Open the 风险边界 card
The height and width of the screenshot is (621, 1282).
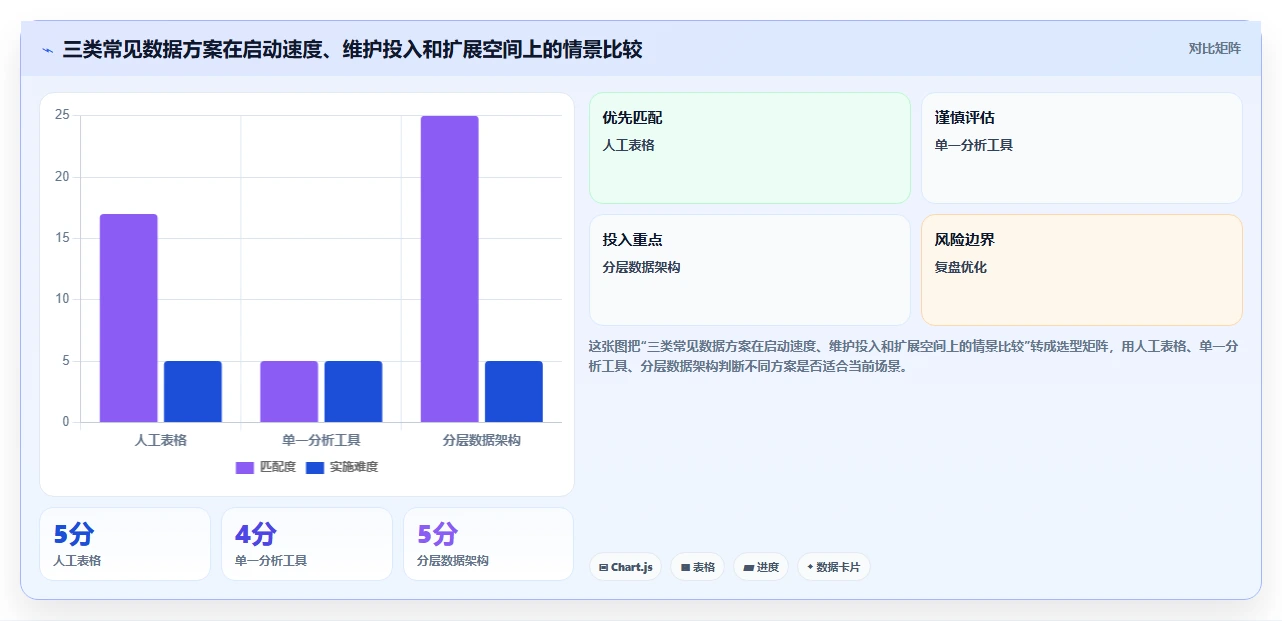click(x=1082, y=270)
